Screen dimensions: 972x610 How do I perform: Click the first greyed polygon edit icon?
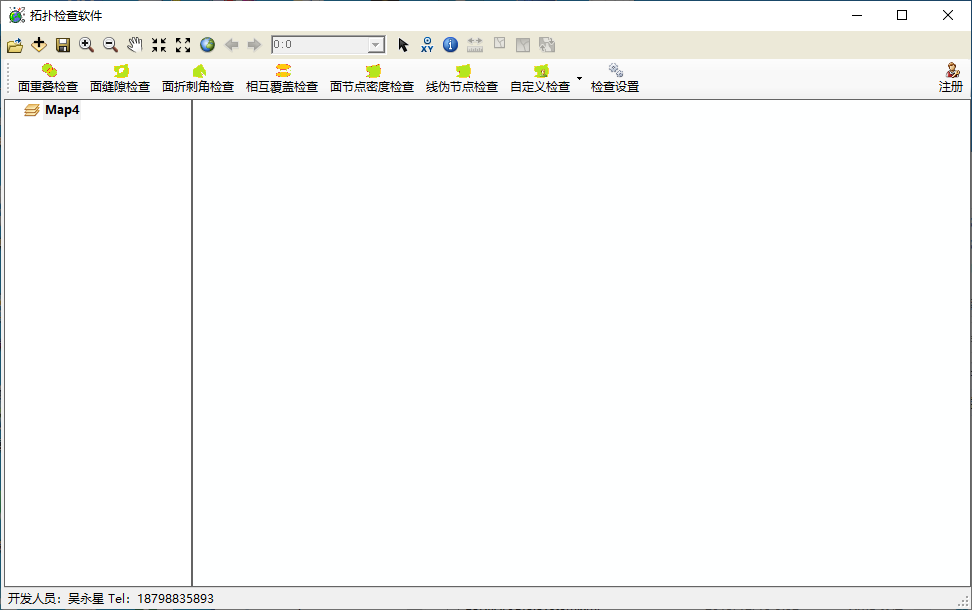tap(499, 43)
